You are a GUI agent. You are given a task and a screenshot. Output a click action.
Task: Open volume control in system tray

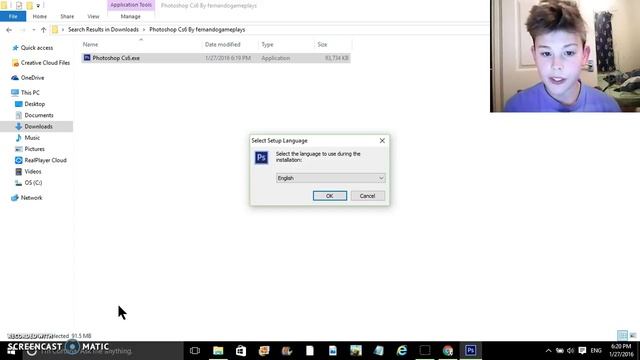tap(571, 351)
